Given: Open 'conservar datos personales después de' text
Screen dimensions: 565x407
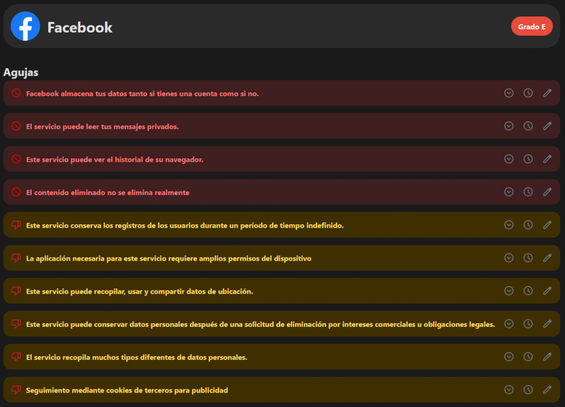Looking at the screenshot, I should pyautogui.click(x=261, y=325).
